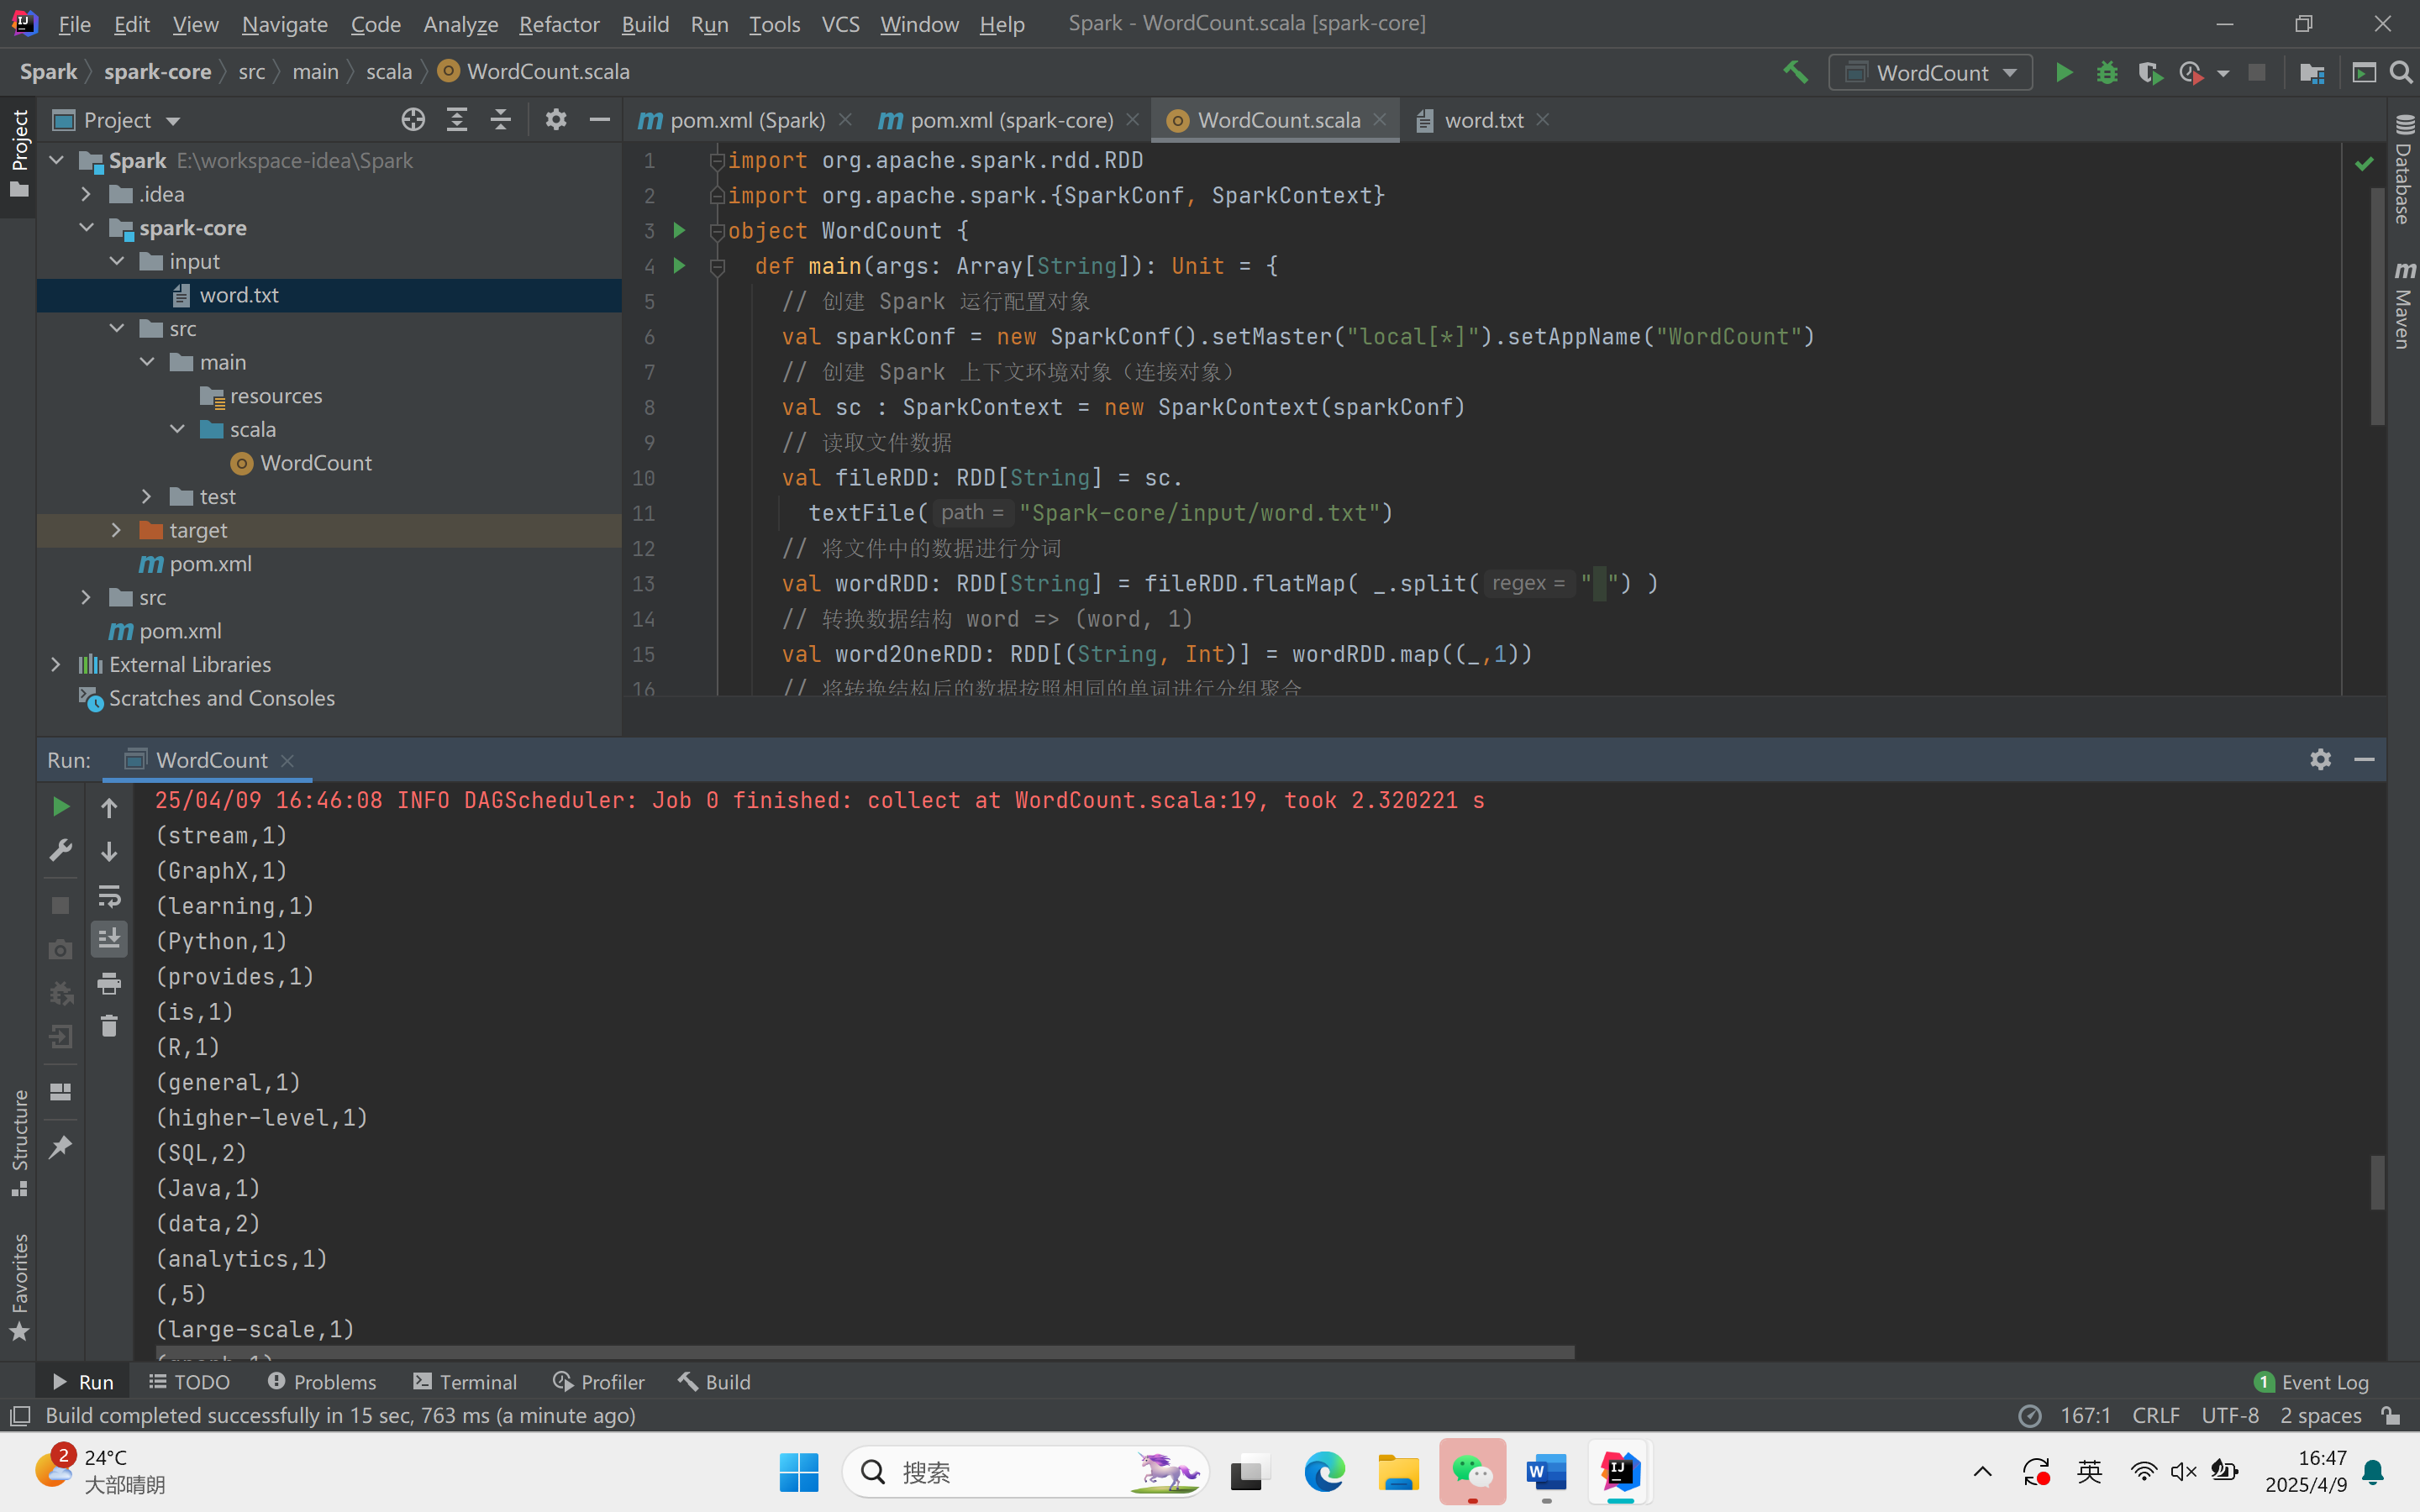Screen dimensions: 2420x1512
Task: Expand External Libraries node
Action: pos(57,664)
